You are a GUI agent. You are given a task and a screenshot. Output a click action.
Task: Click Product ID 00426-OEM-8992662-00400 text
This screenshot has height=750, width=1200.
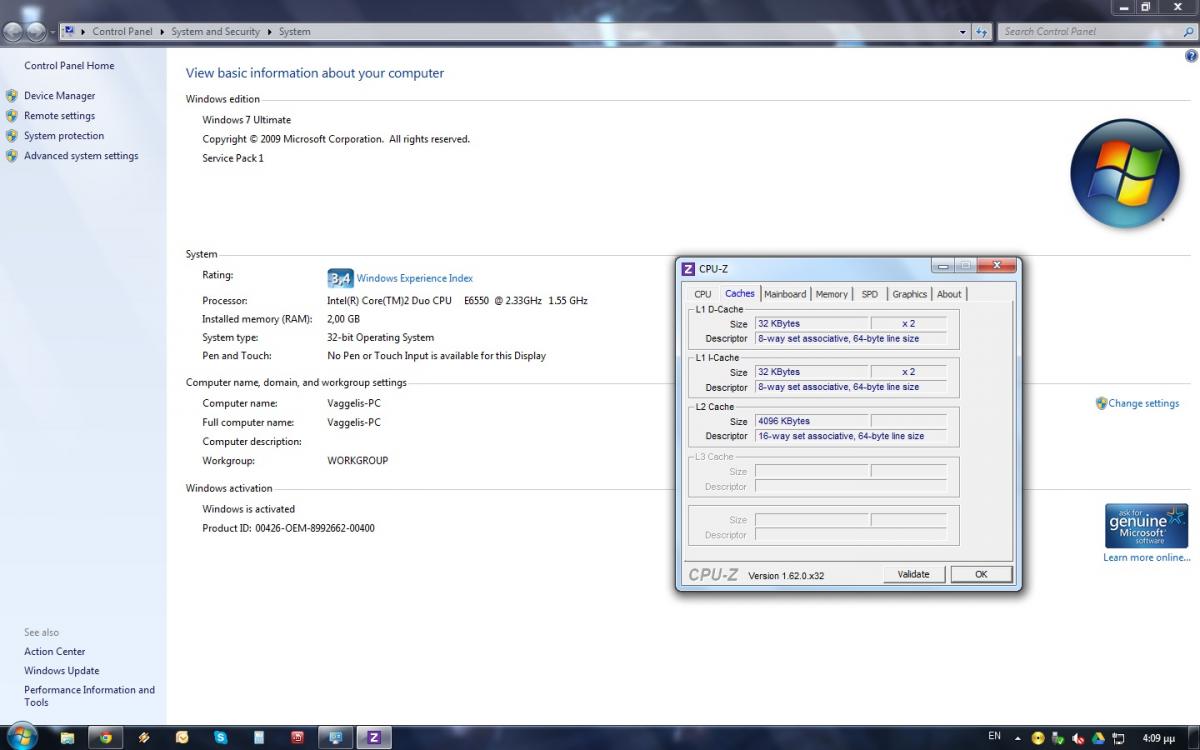coord(289,528)
